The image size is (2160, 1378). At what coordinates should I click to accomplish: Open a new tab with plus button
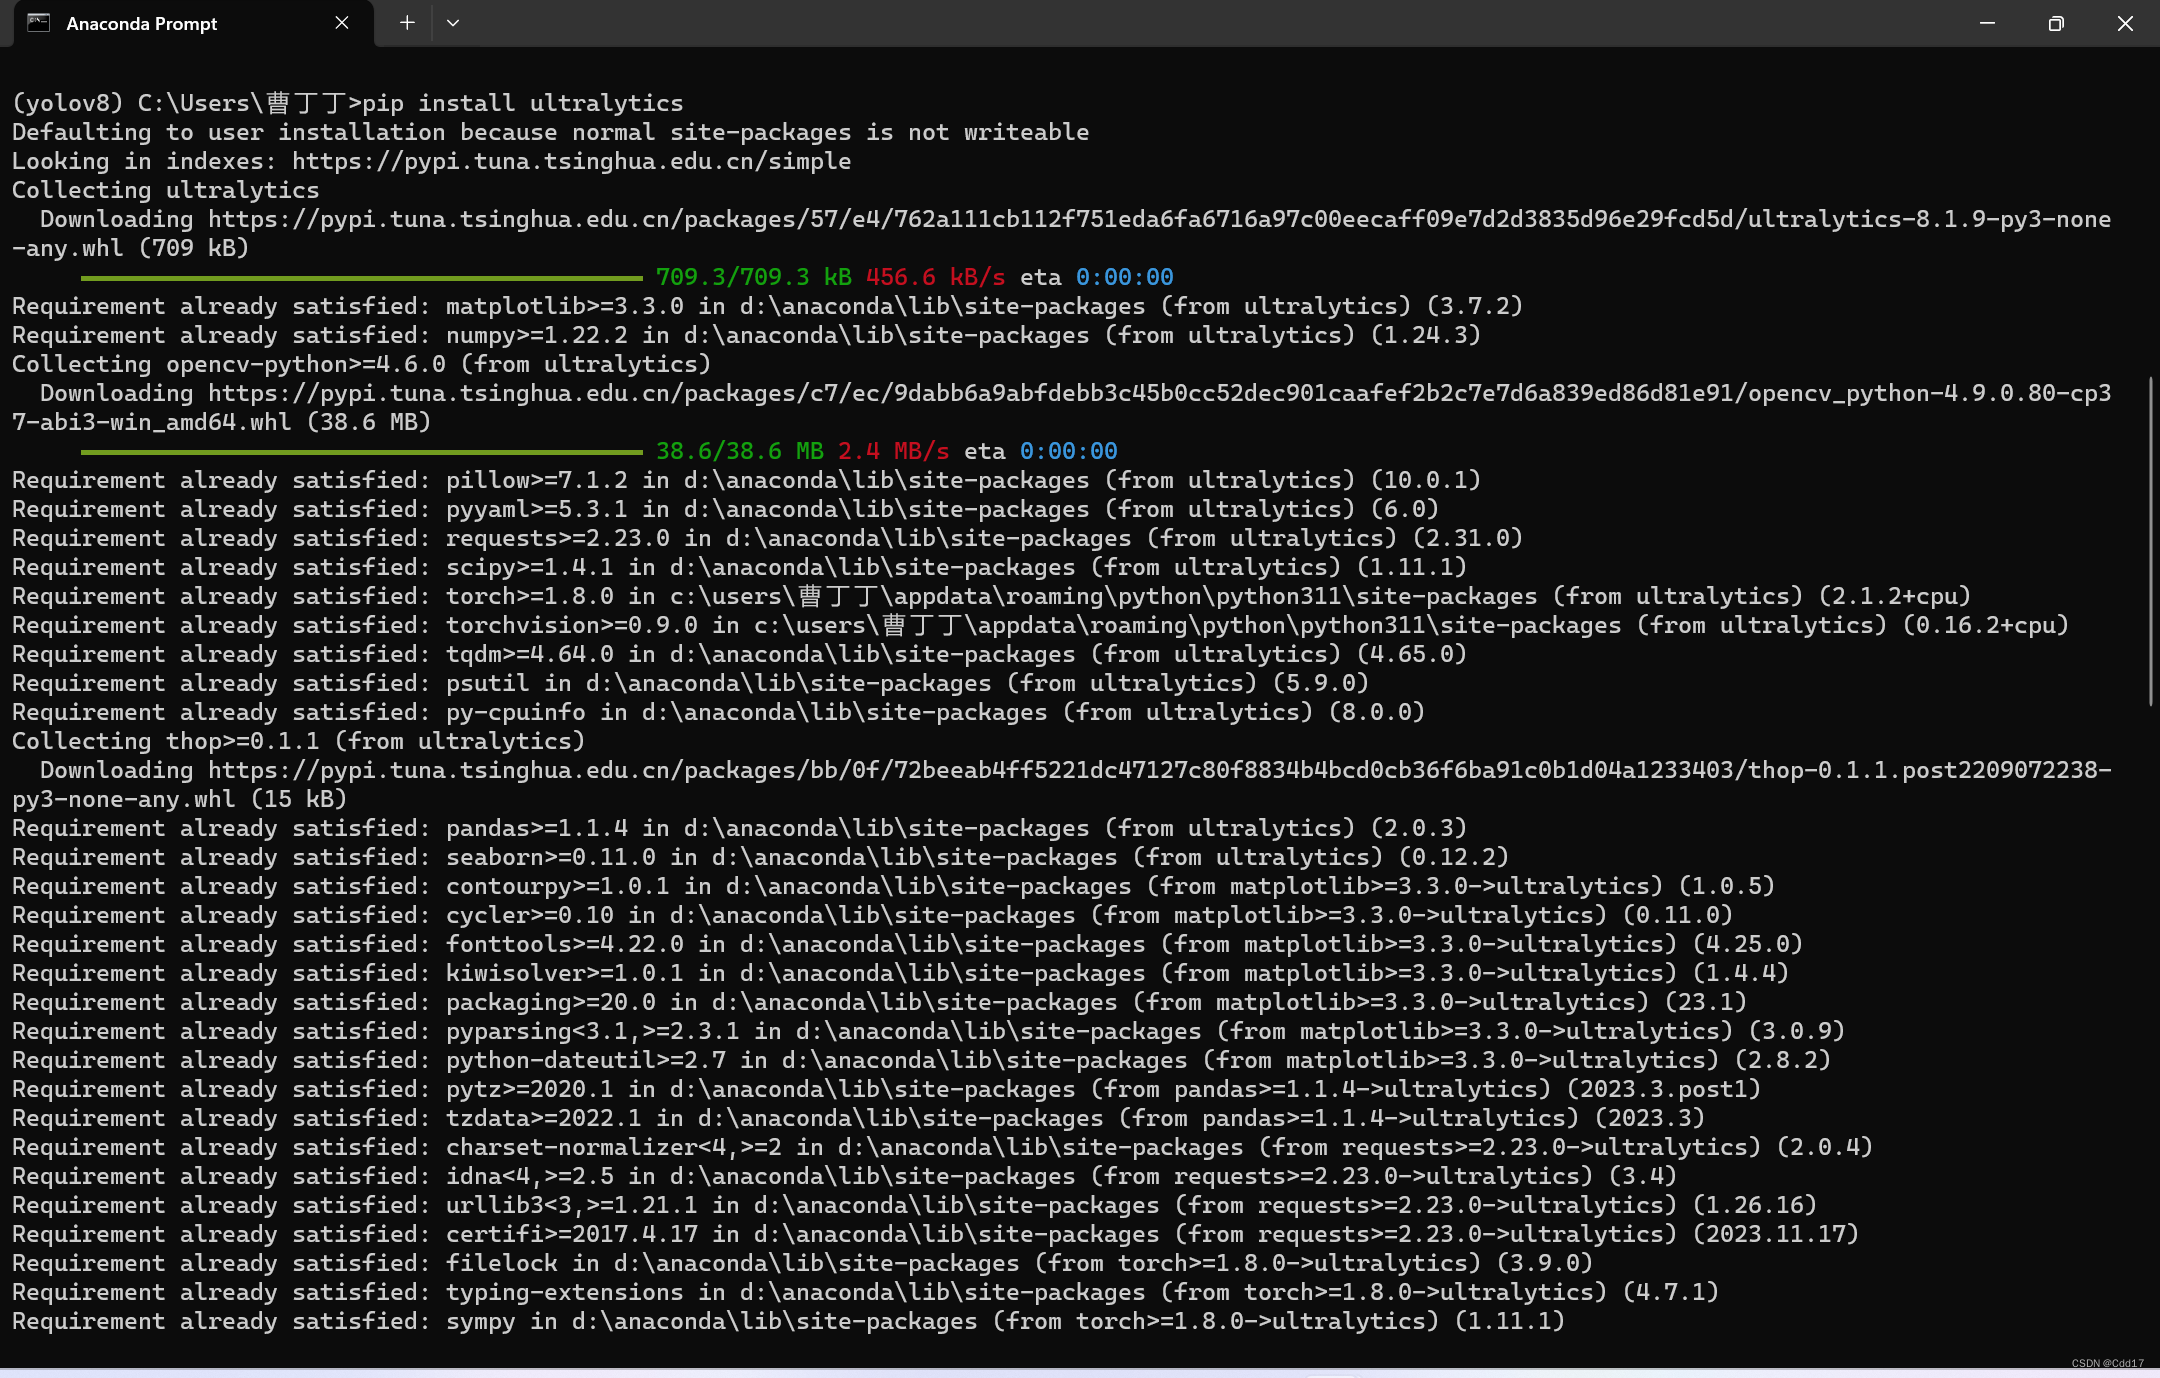(407, 23)
